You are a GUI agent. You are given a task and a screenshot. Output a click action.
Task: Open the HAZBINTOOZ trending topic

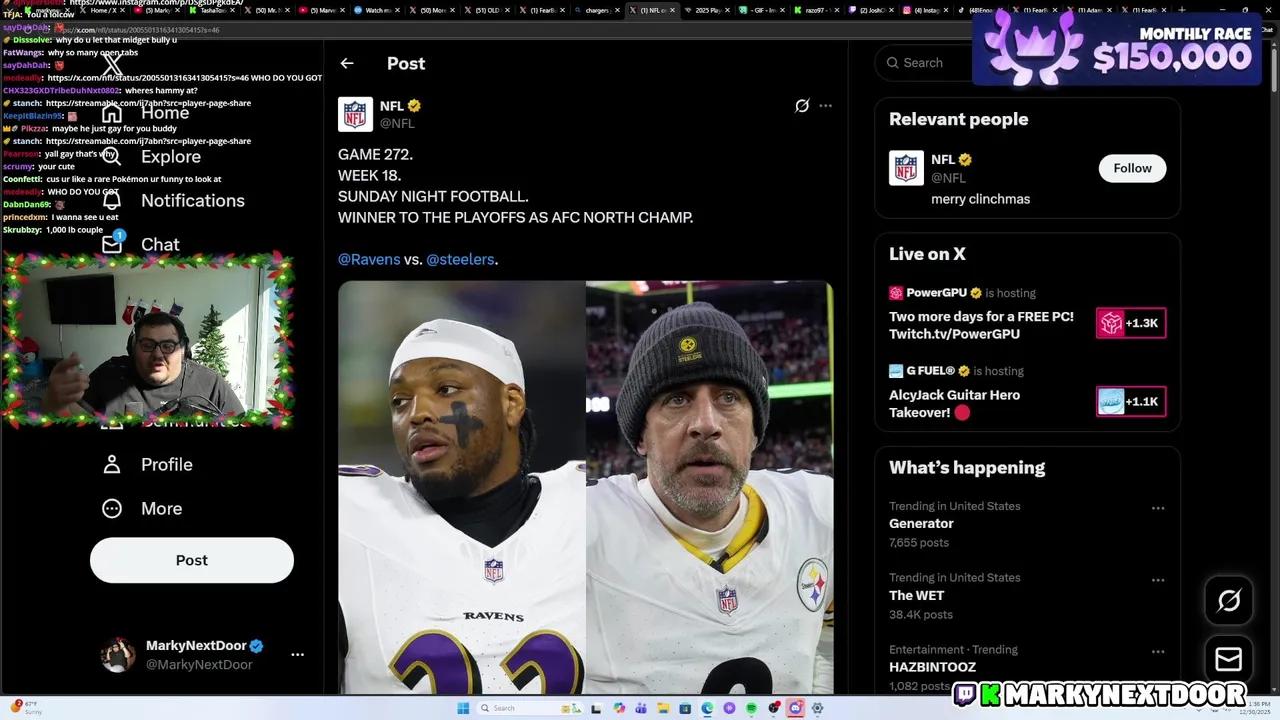932,667
